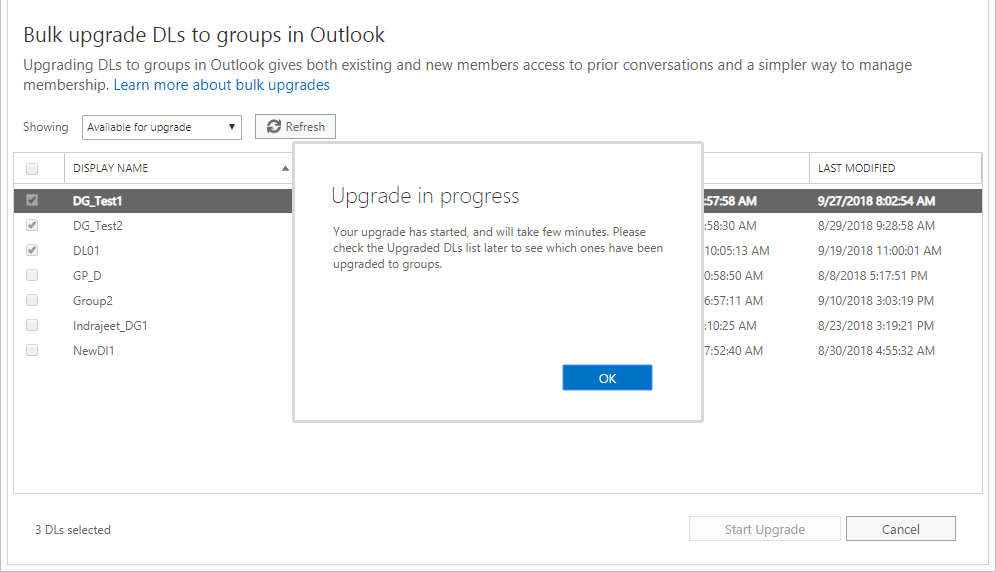
Task: Click the Refresh button
Action: (x=295, y=126)
